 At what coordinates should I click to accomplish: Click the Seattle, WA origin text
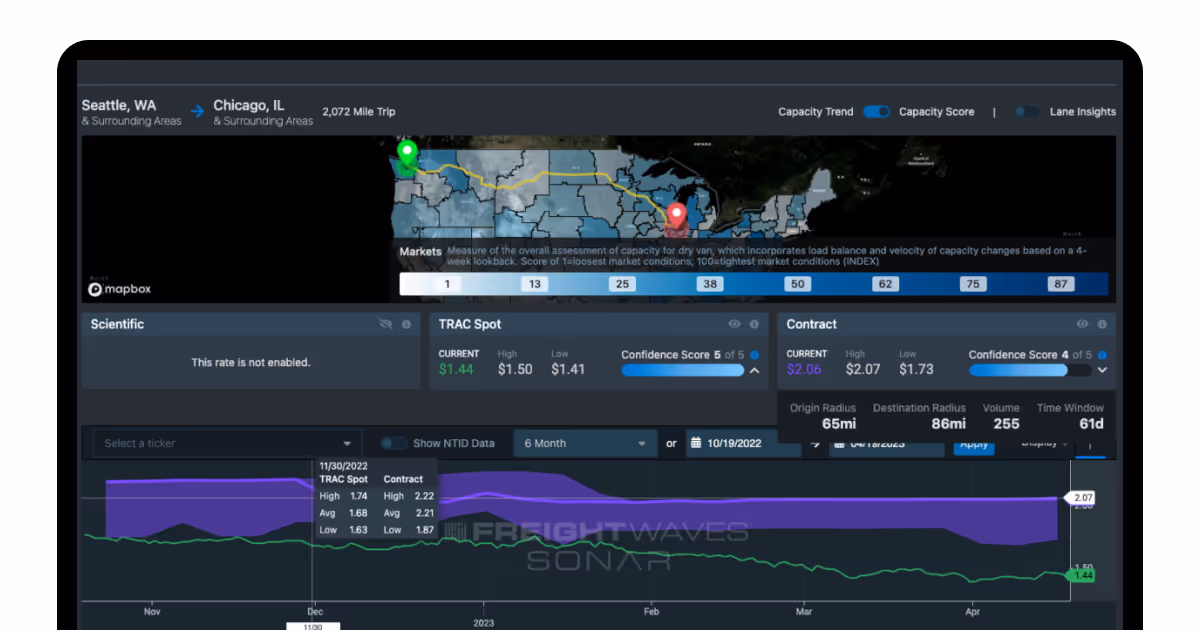[x=119, y=105]
